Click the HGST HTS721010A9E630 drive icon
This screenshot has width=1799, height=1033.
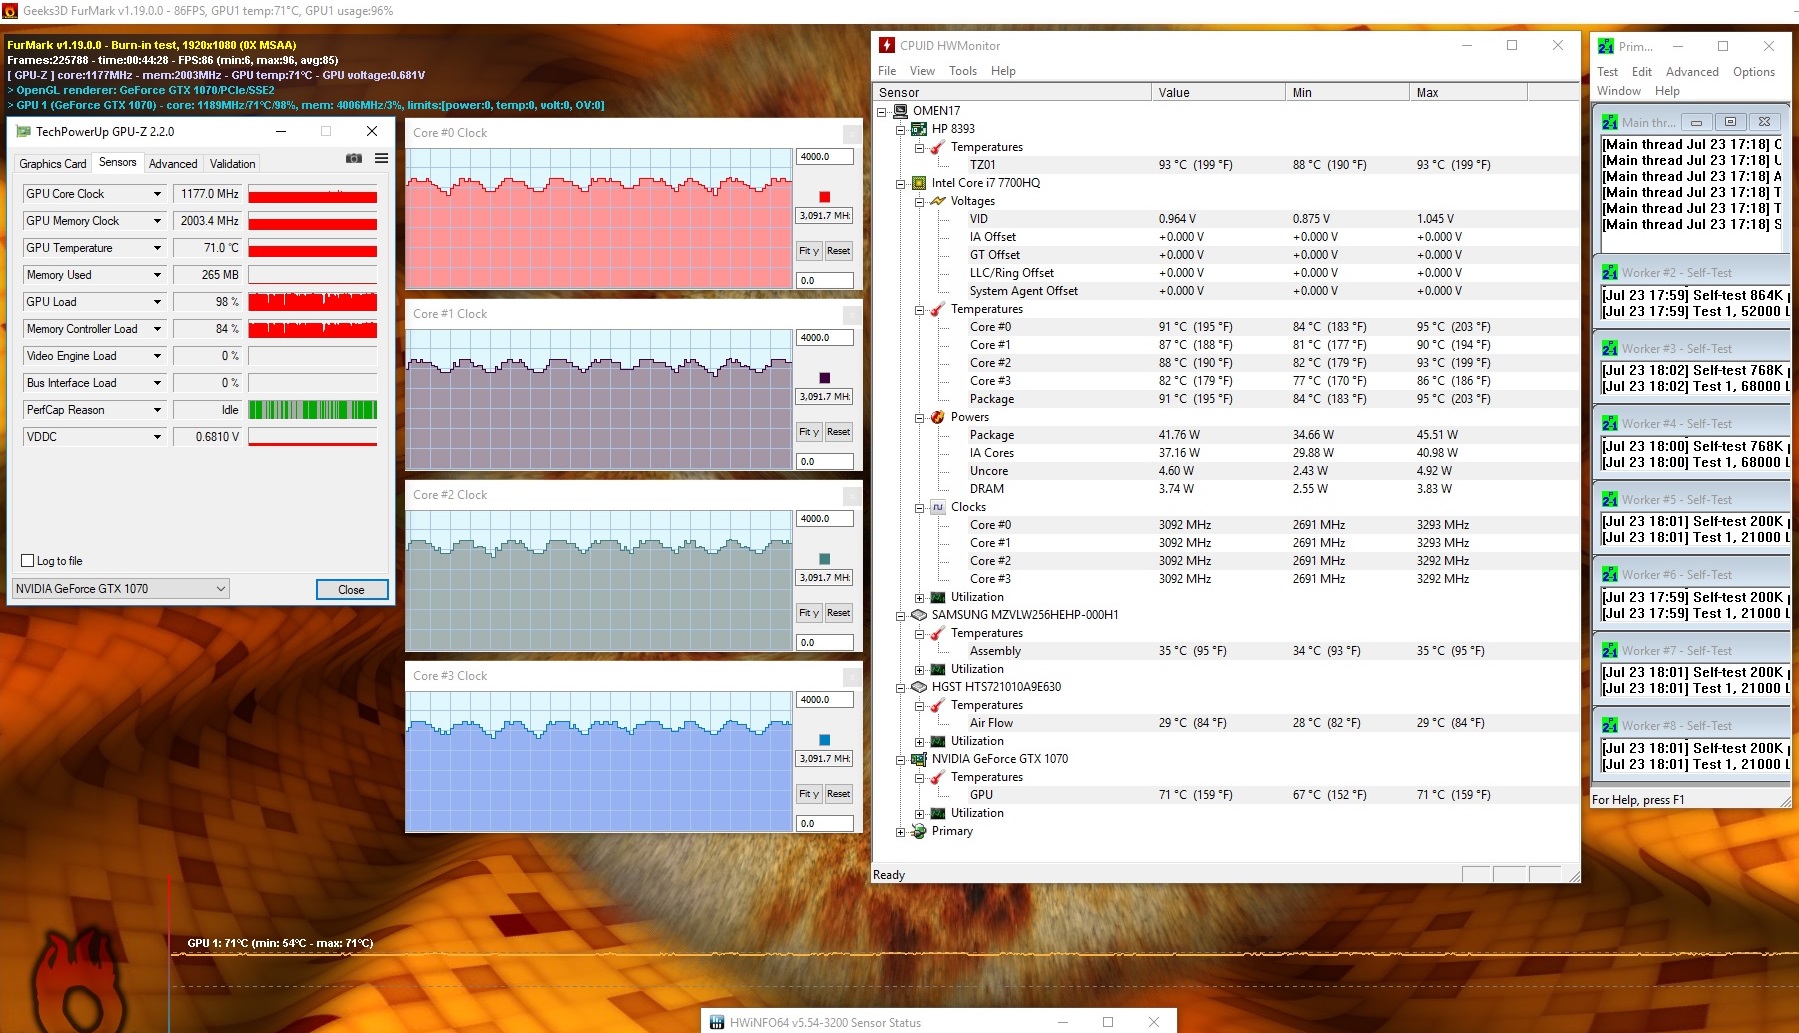[x=919, y=687]
